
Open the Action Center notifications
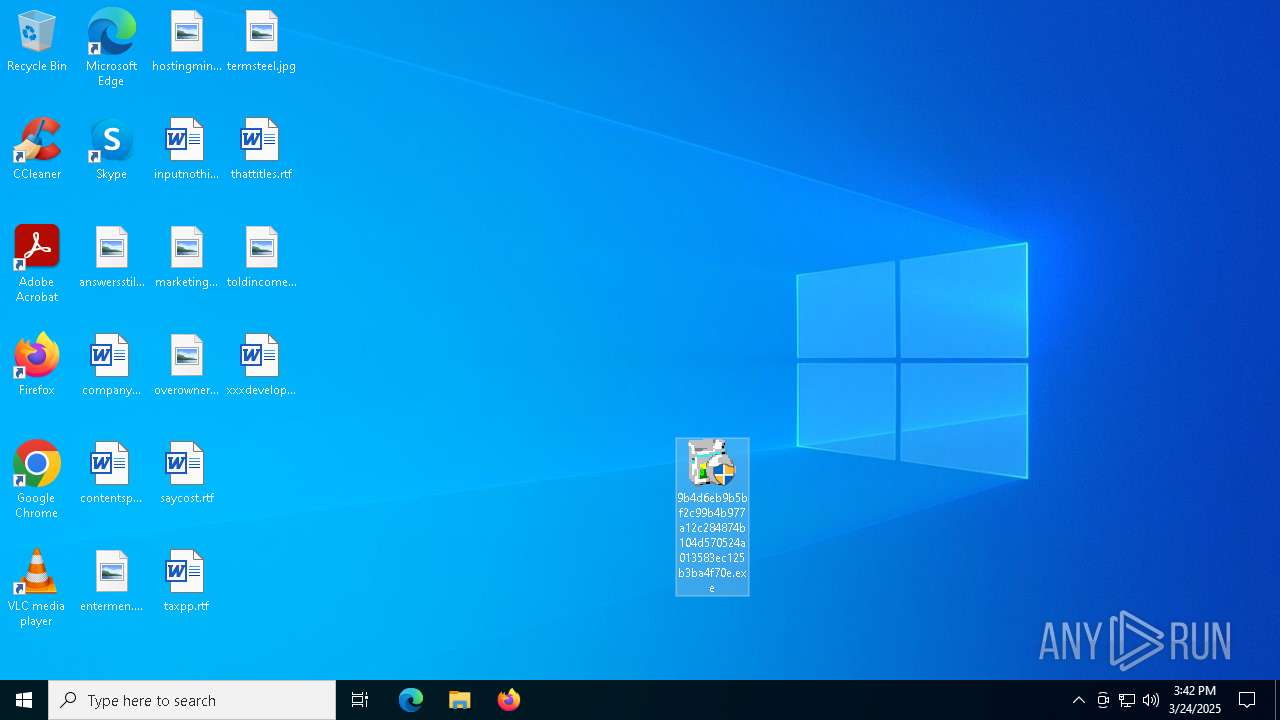pyautogui.click(x=1247, y=700)
